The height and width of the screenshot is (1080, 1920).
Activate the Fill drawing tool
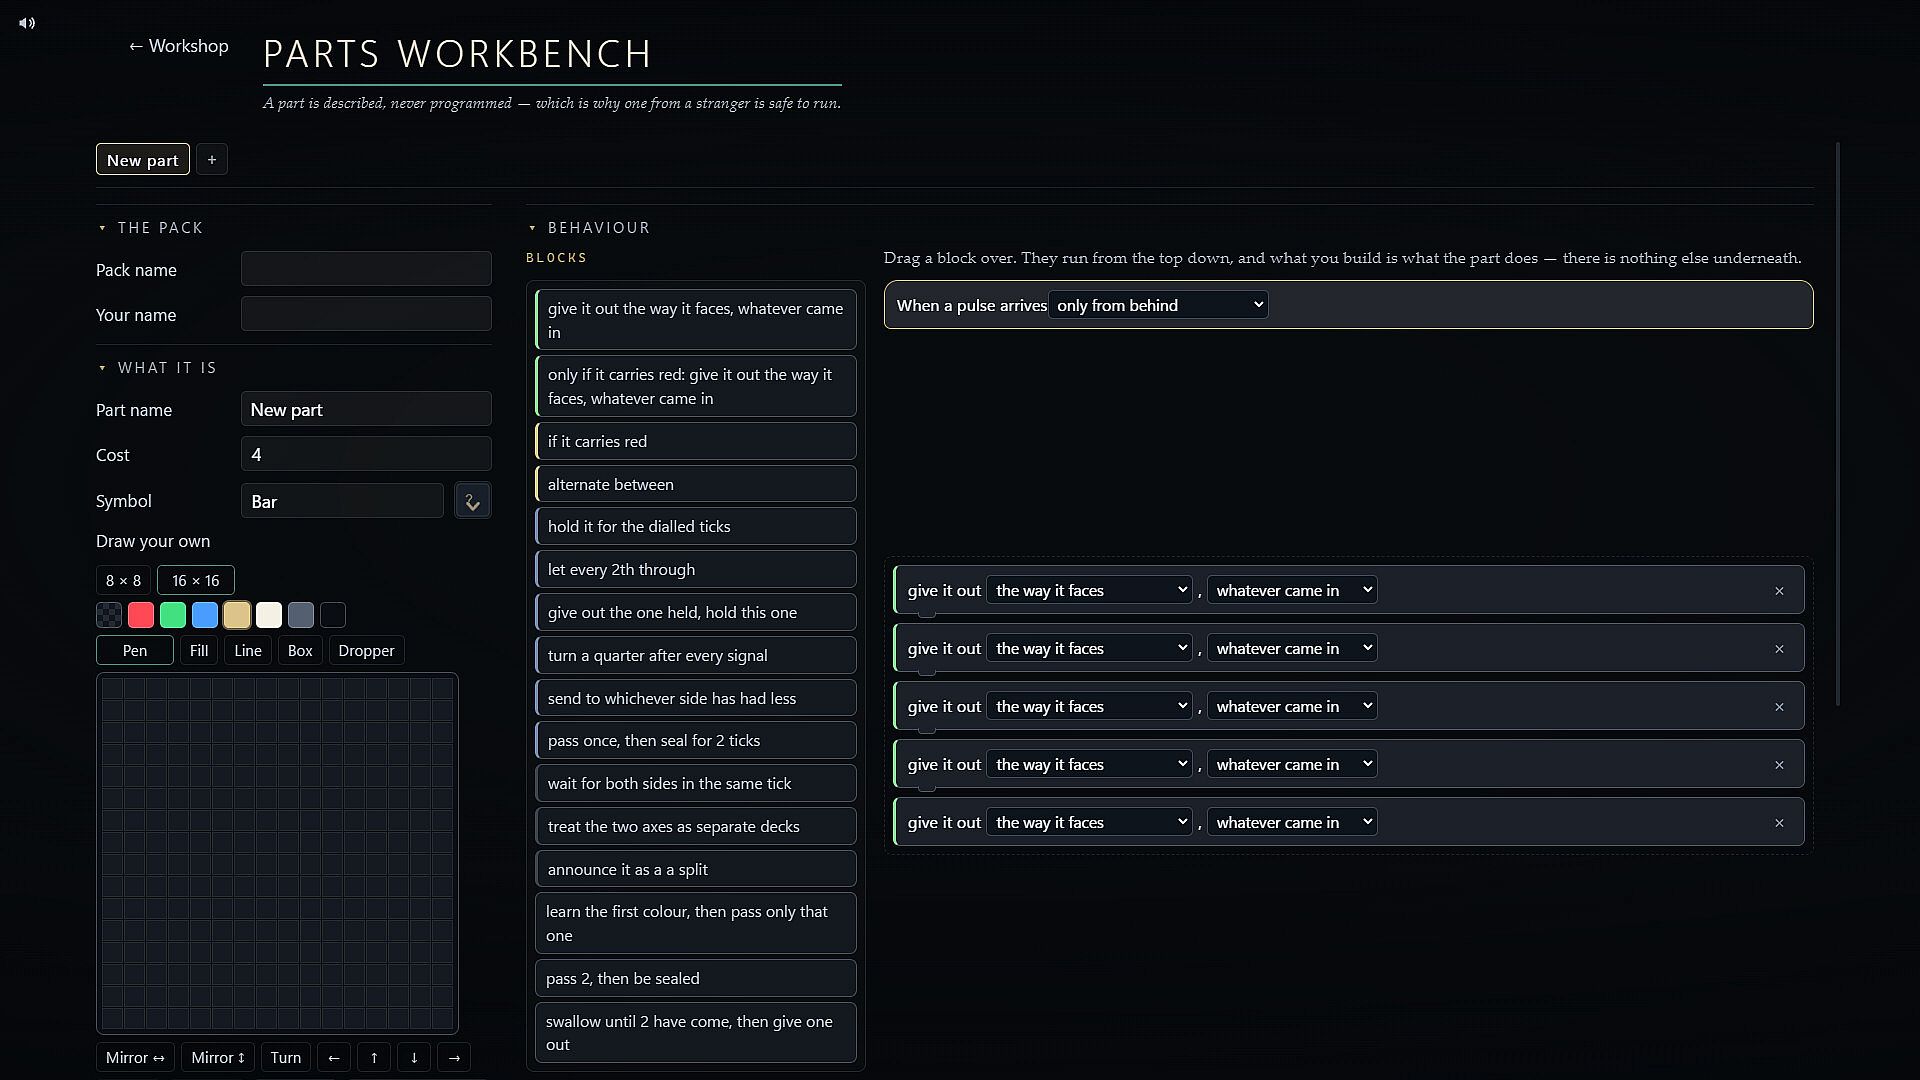click(x=199, y=650)
